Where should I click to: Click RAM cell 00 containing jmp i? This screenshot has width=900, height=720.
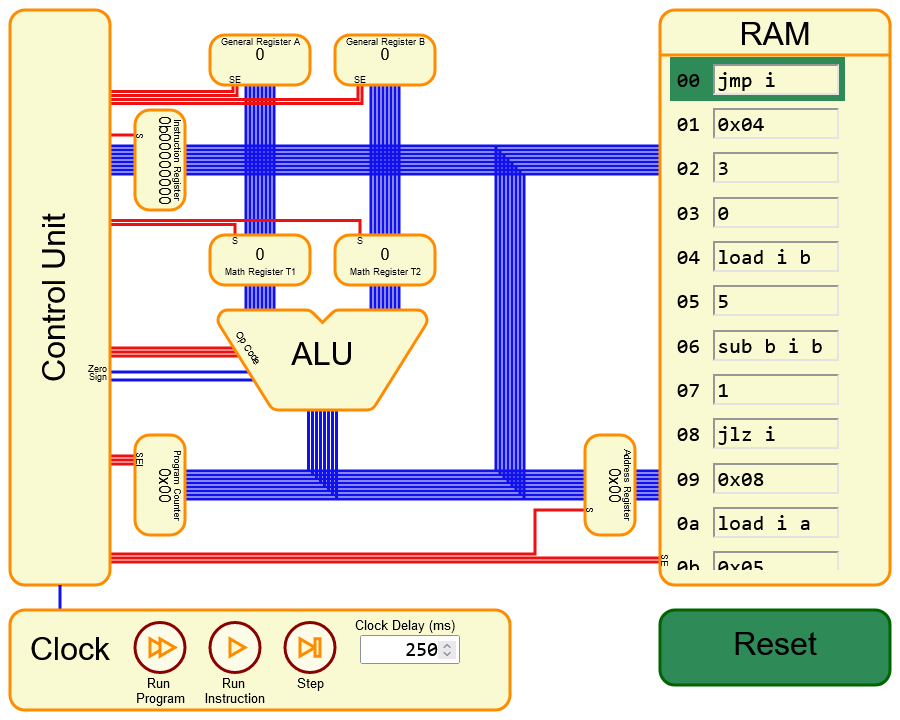click(x=775, y=80)
